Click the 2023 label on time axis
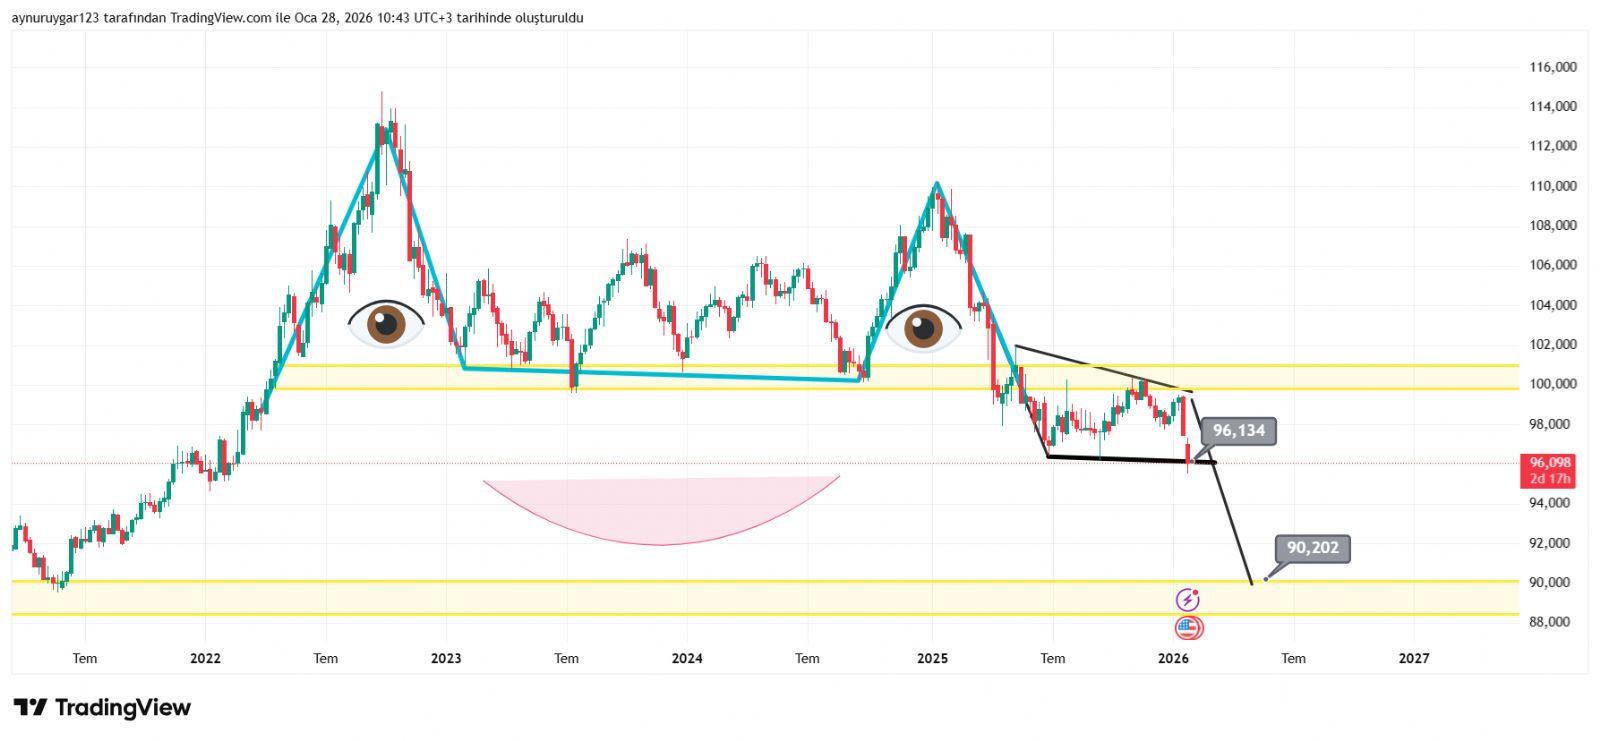Viewport: 1600px width, 741px height. [x=446, y=658]
